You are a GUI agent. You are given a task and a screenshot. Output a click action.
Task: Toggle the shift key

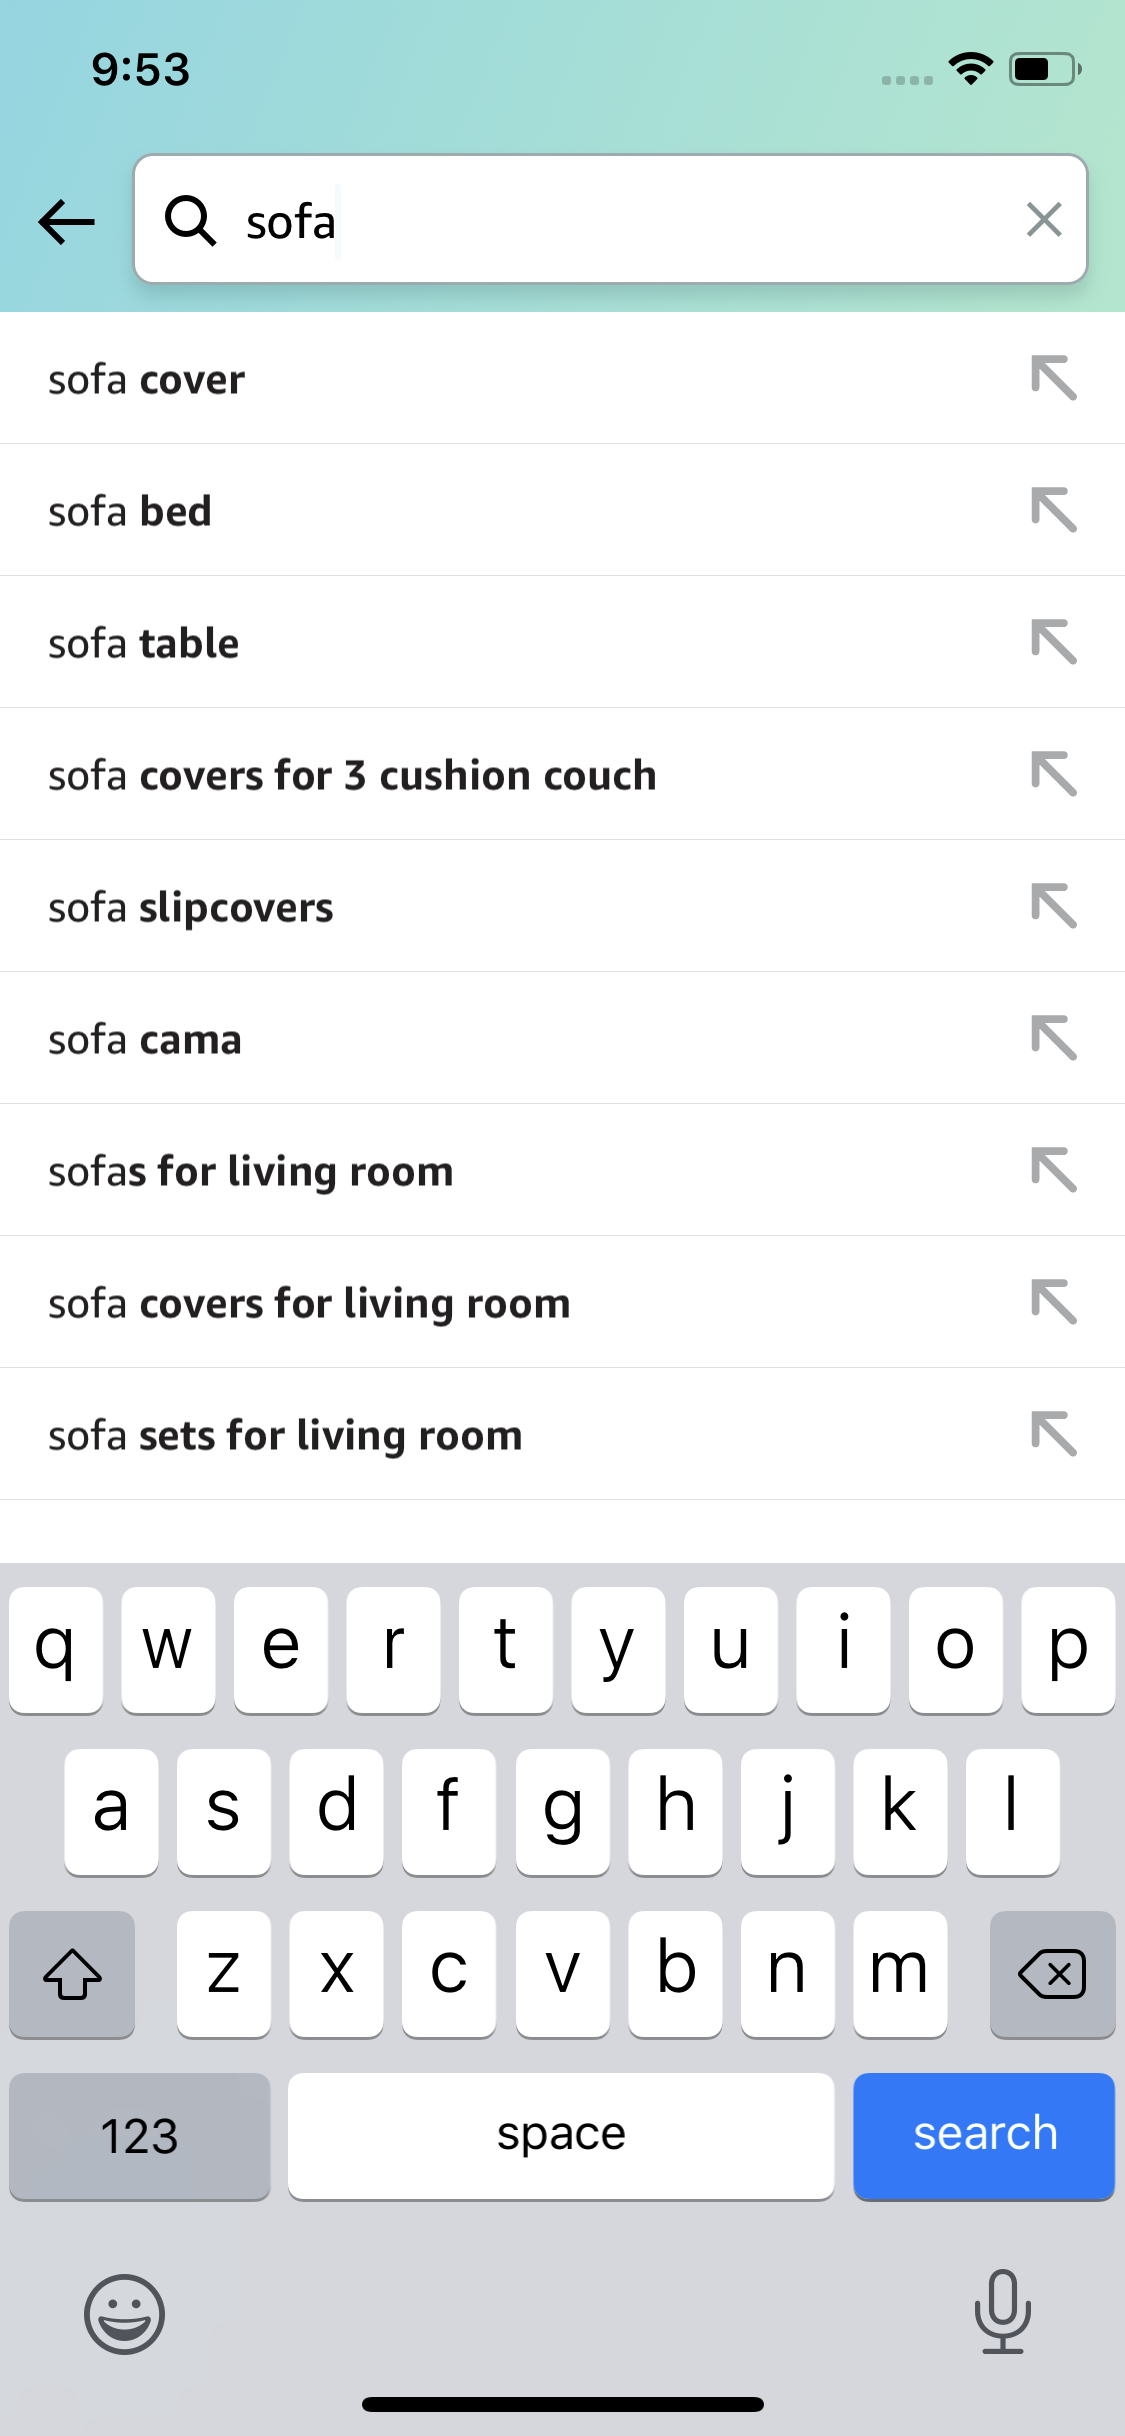click(x=71, y=1974)
